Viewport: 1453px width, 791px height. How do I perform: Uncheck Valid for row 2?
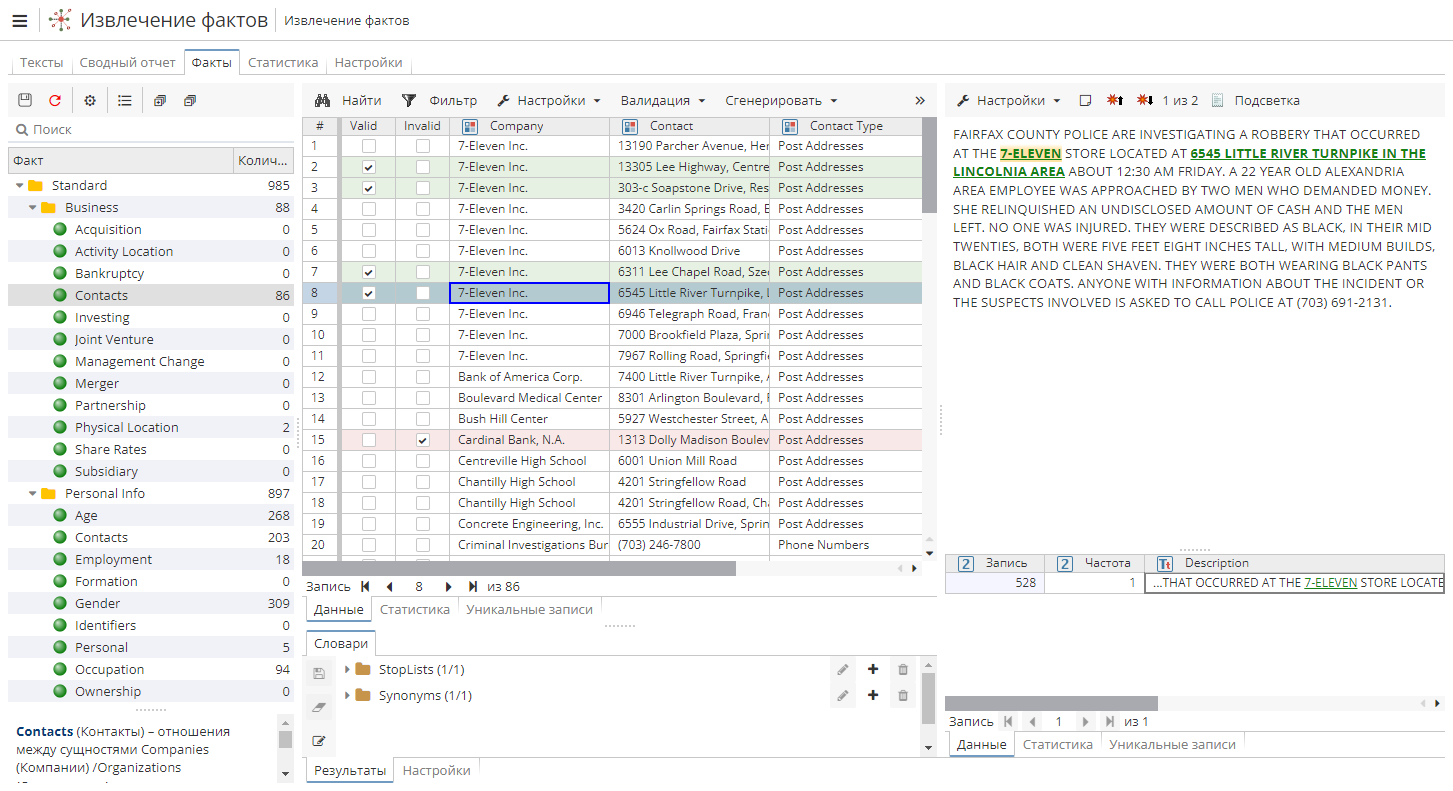tap(369, 167)
